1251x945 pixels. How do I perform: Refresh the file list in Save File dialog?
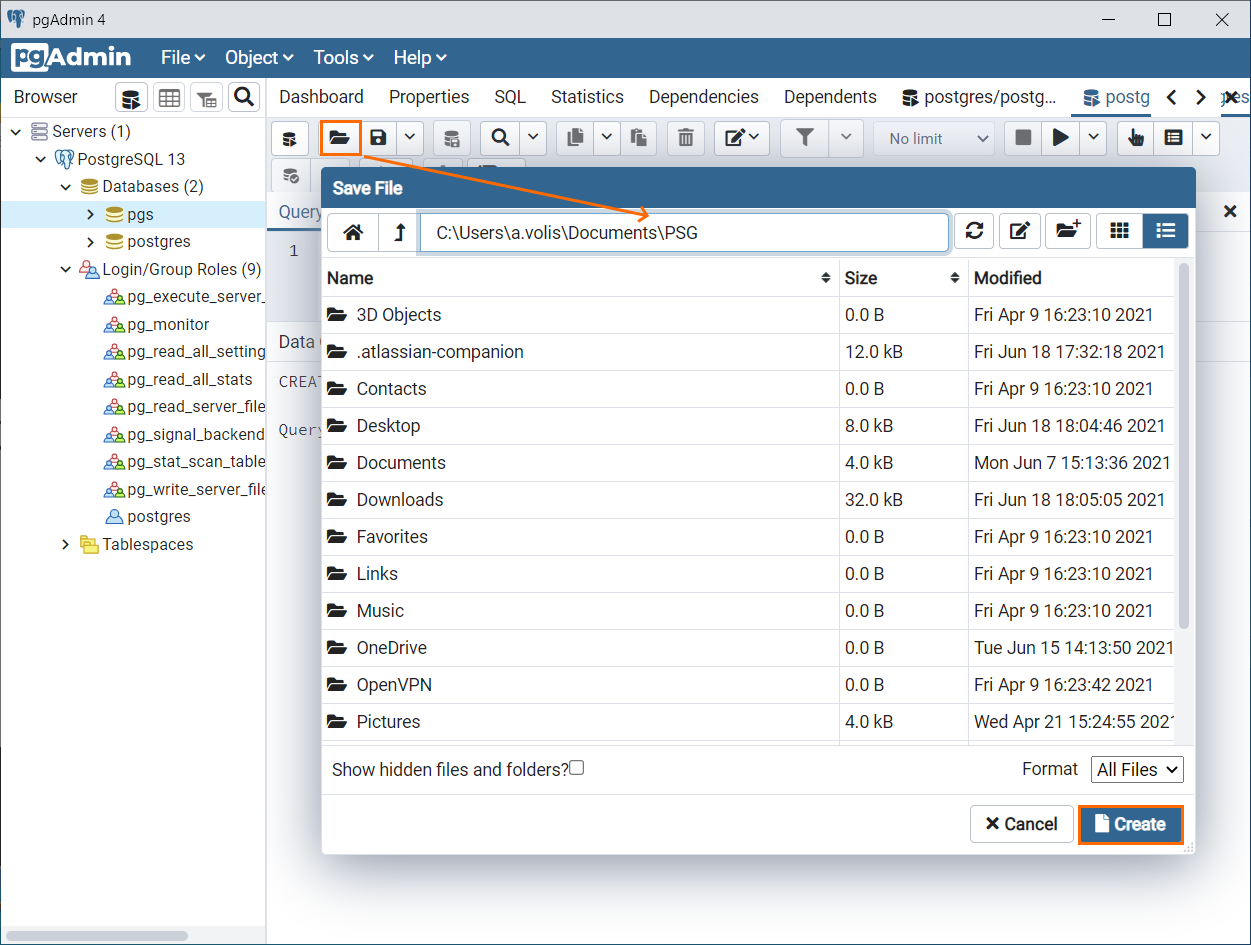[x=974, y=232]
